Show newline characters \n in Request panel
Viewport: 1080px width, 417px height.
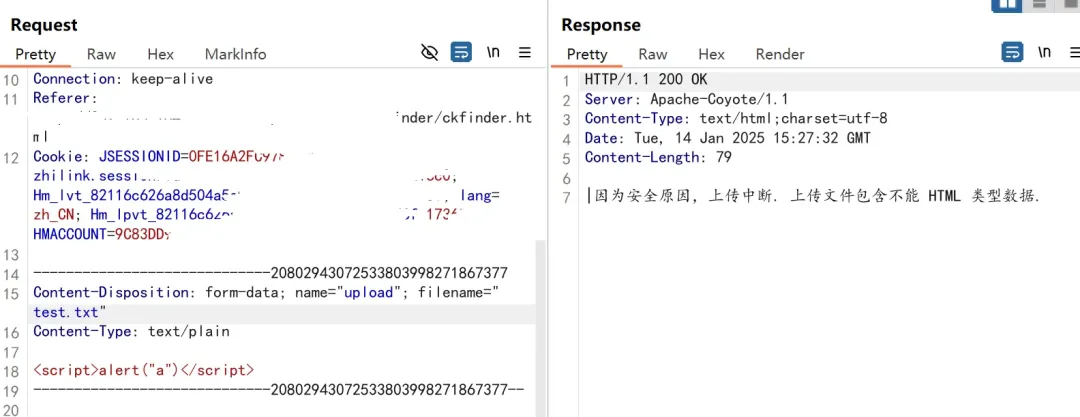493,52
